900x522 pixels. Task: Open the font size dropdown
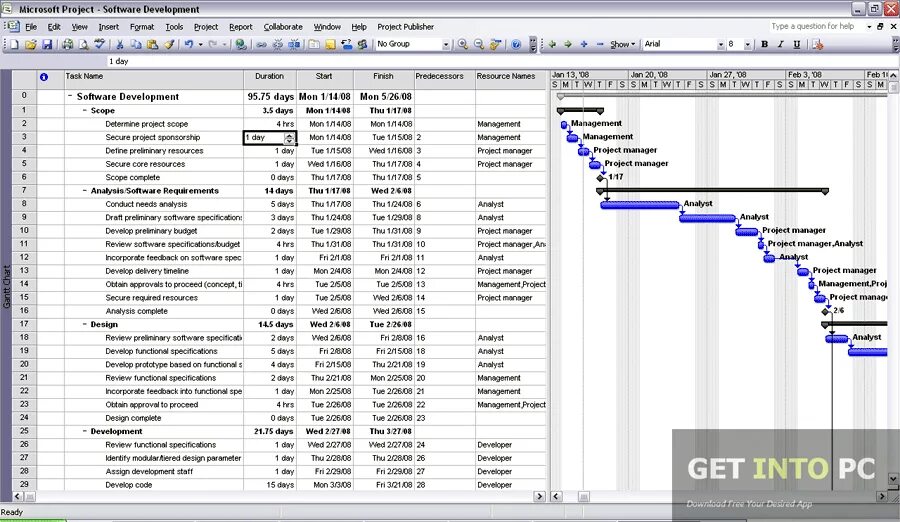pos(747,44)
